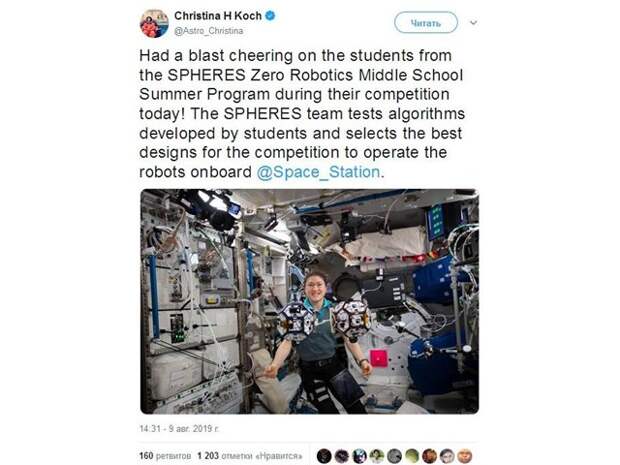The height and width of the screenshot is (465, 620).
Task: Expand the tweet options chevron
Action: 473,23
